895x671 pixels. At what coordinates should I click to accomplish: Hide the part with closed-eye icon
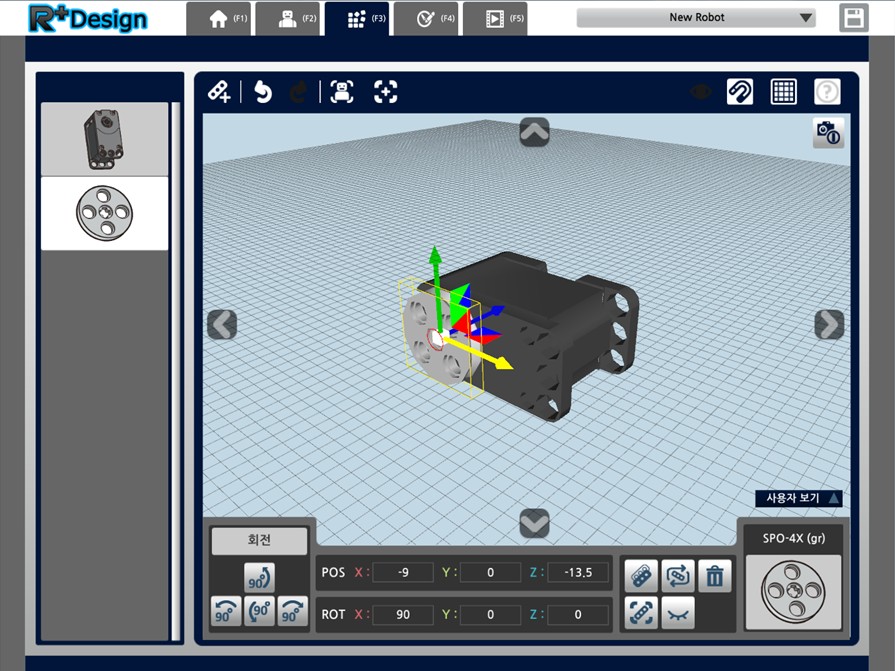pyautogui.click(x=678, y=613)
